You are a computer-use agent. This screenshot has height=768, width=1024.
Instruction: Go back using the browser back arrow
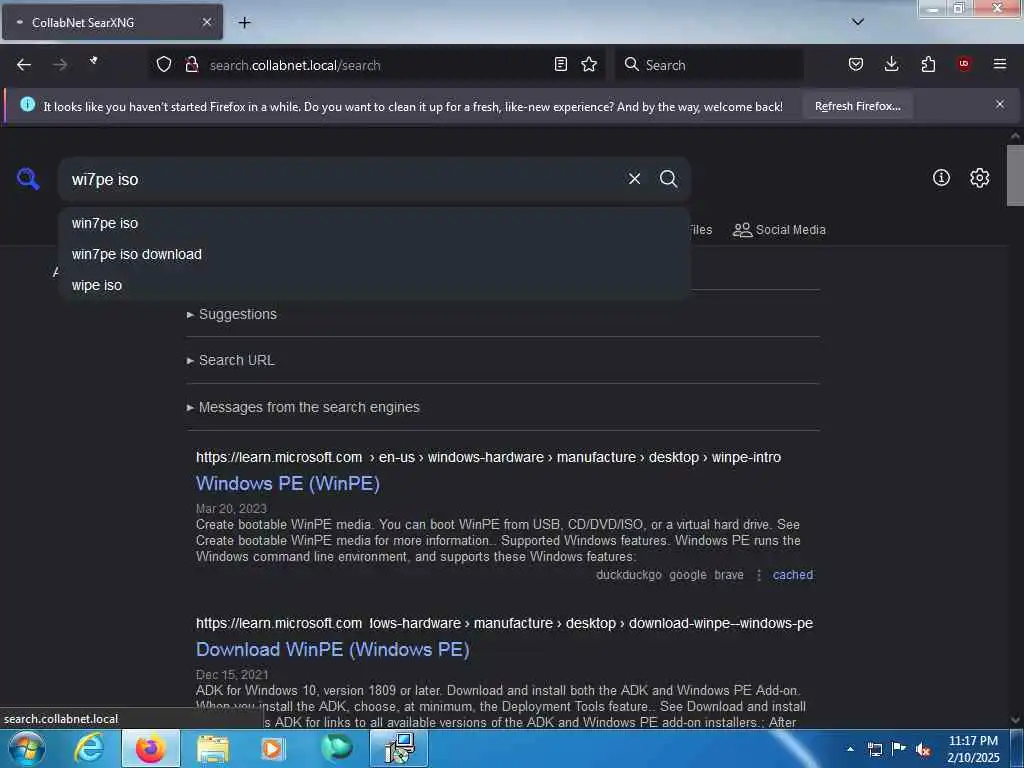[x=24, y=65]
